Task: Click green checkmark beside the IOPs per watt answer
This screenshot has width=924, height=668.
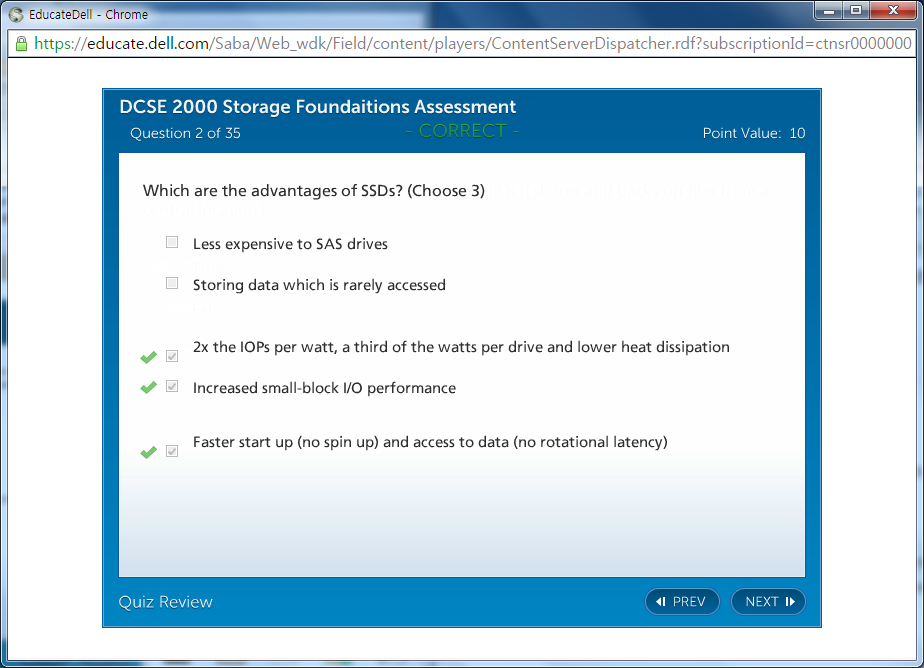Action: click(x=149, y=357)
